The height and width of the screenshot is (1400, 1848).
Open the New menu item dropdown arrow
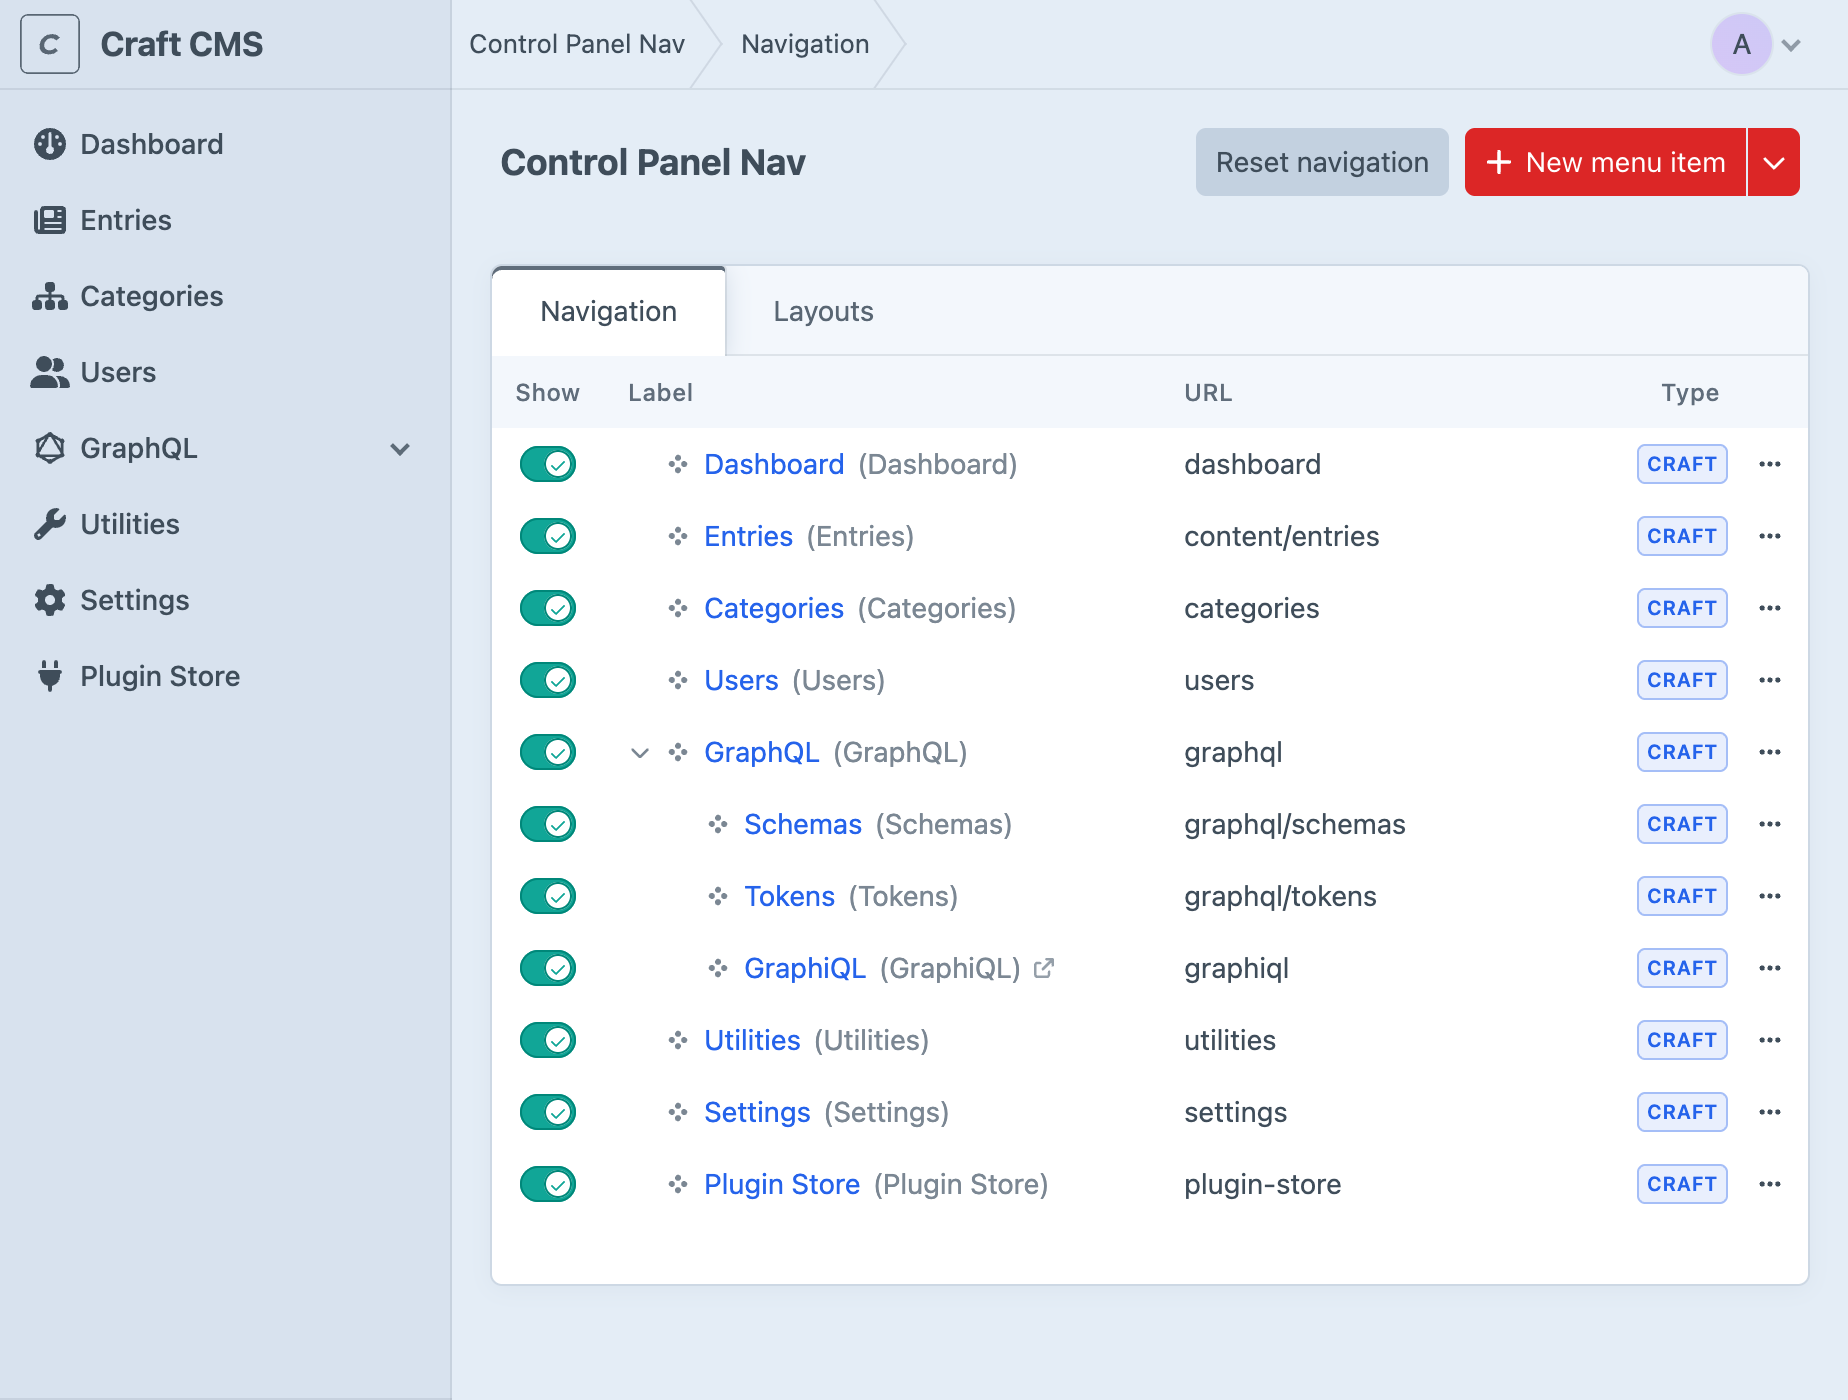[1774, 162]
